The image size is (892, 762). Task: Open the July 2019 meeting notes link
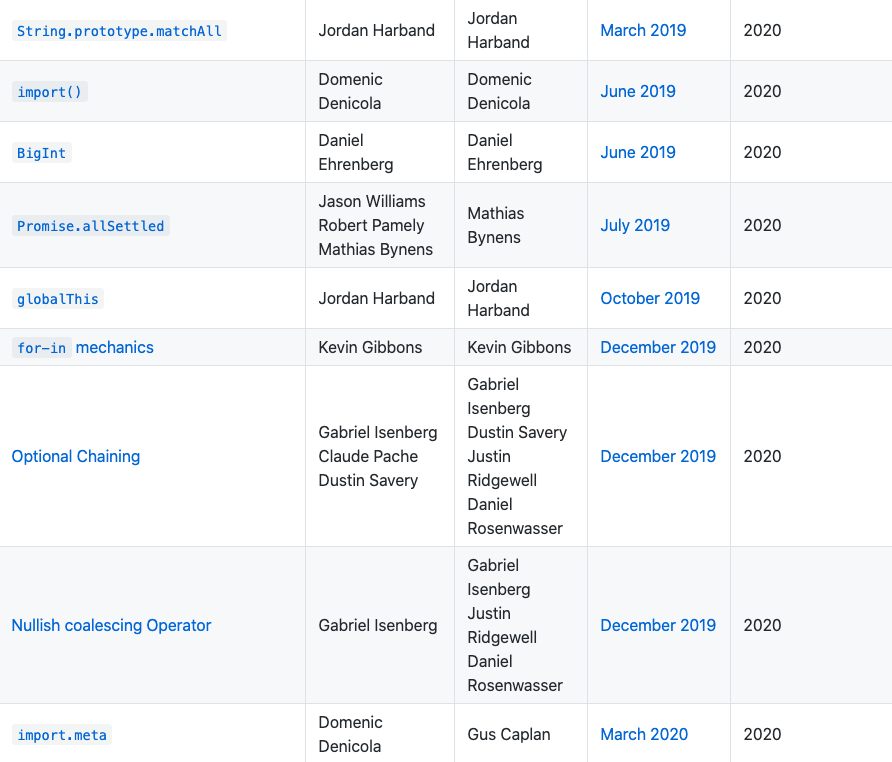635,225
